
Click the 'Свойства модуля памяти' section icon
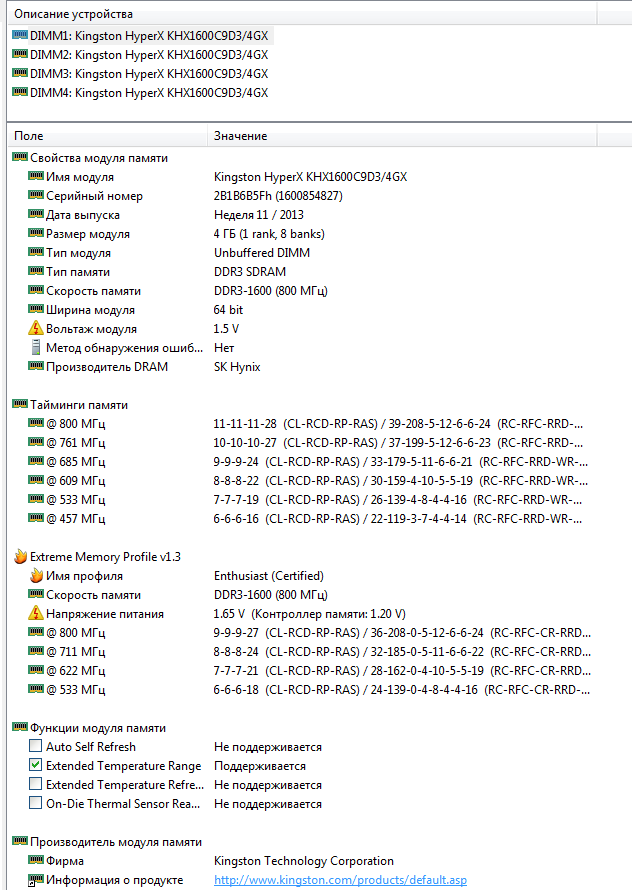pyautogui.click(x=20, y=157)
